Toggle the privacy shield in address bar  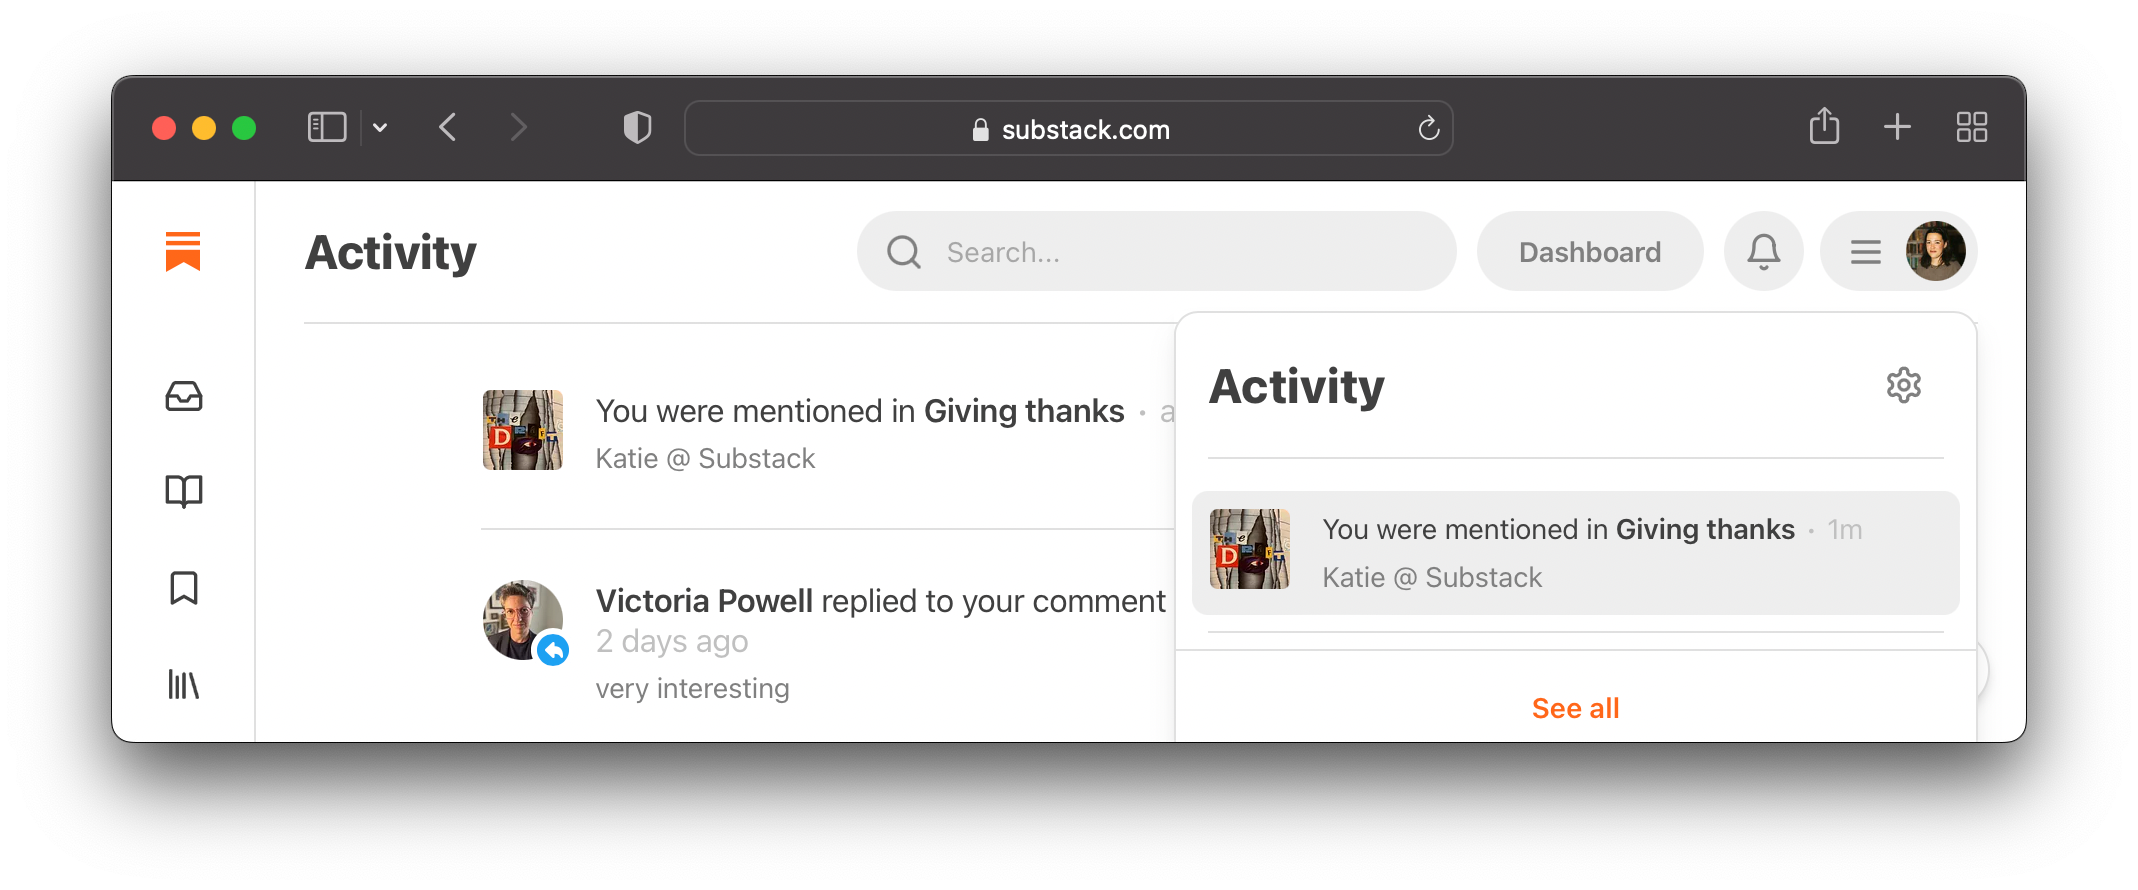[x=636, y=127]
